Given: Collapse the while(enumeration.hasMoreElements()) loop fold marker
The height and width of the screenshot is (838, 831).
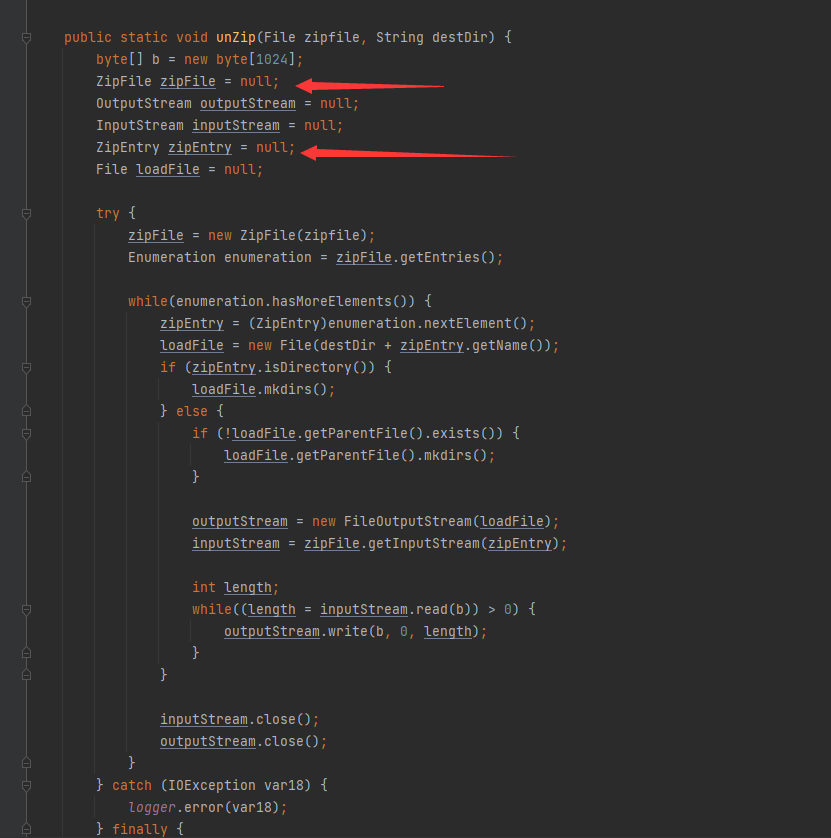Looking at the screenshot, I should 26,301.
